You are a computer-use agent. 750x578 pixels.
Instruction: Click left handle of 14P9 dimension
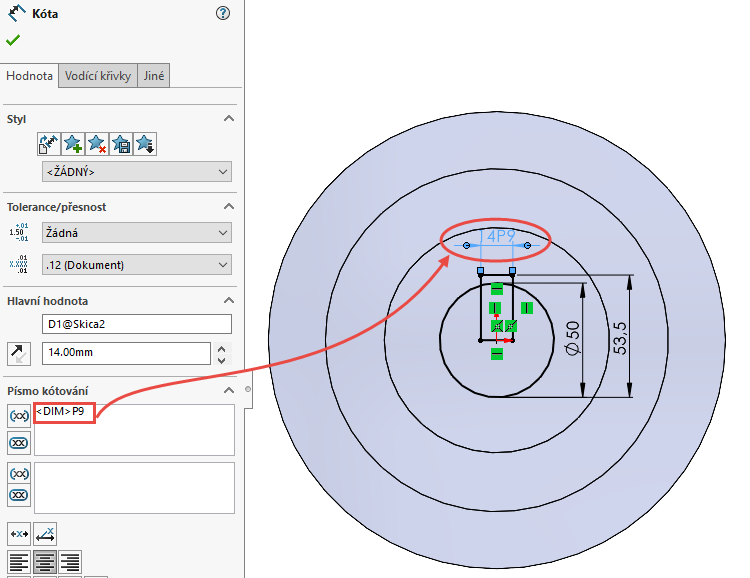pos(467,245)
